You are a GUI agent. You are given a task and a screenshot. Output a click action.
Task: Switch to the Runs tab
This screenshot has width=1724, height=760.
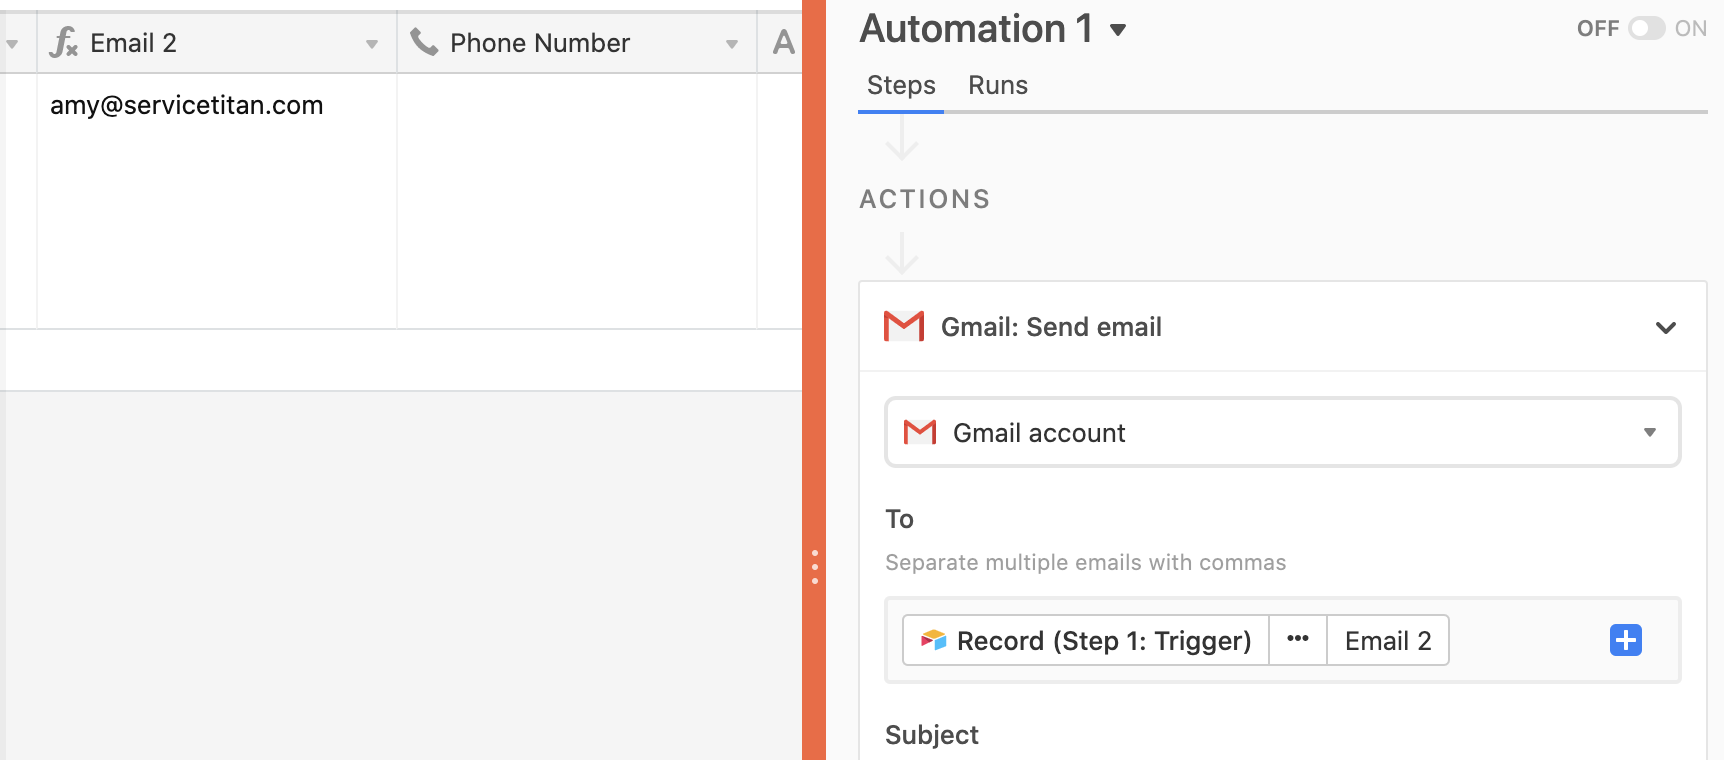(998, 85)
